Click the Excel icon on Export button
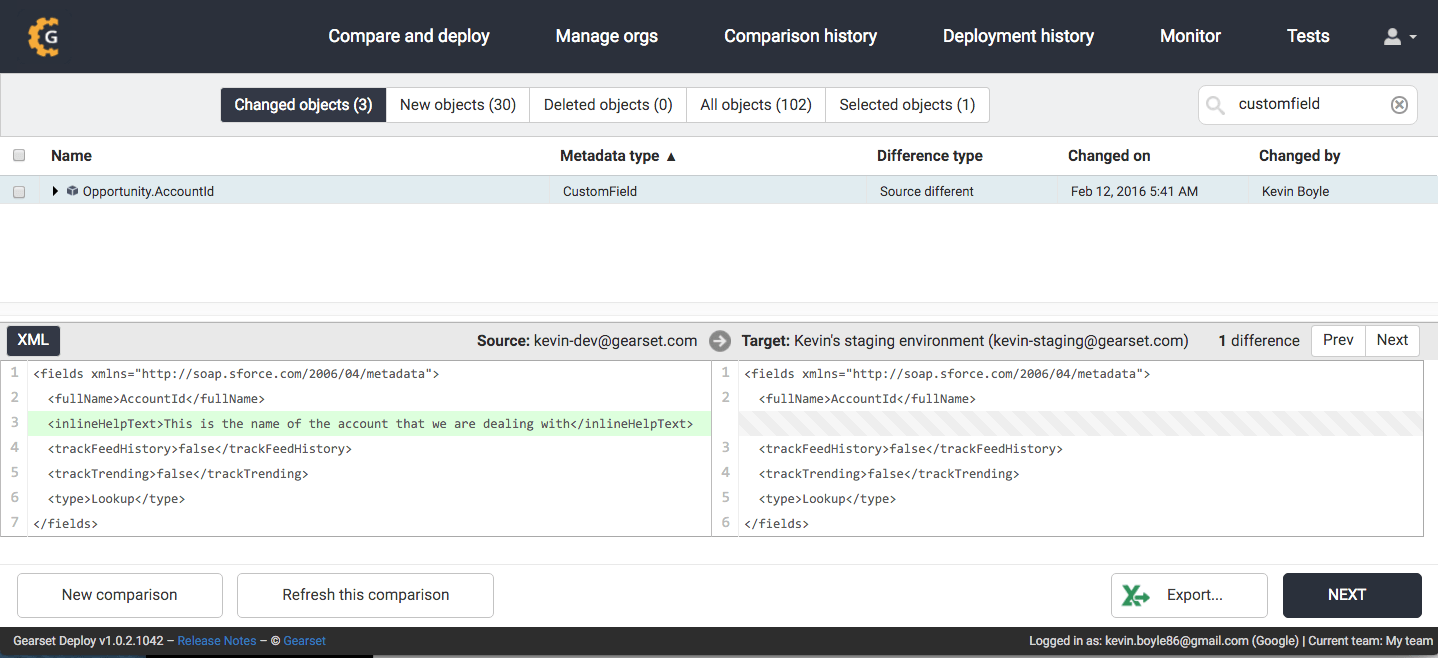1438x658 pixels. [1135, 595]
